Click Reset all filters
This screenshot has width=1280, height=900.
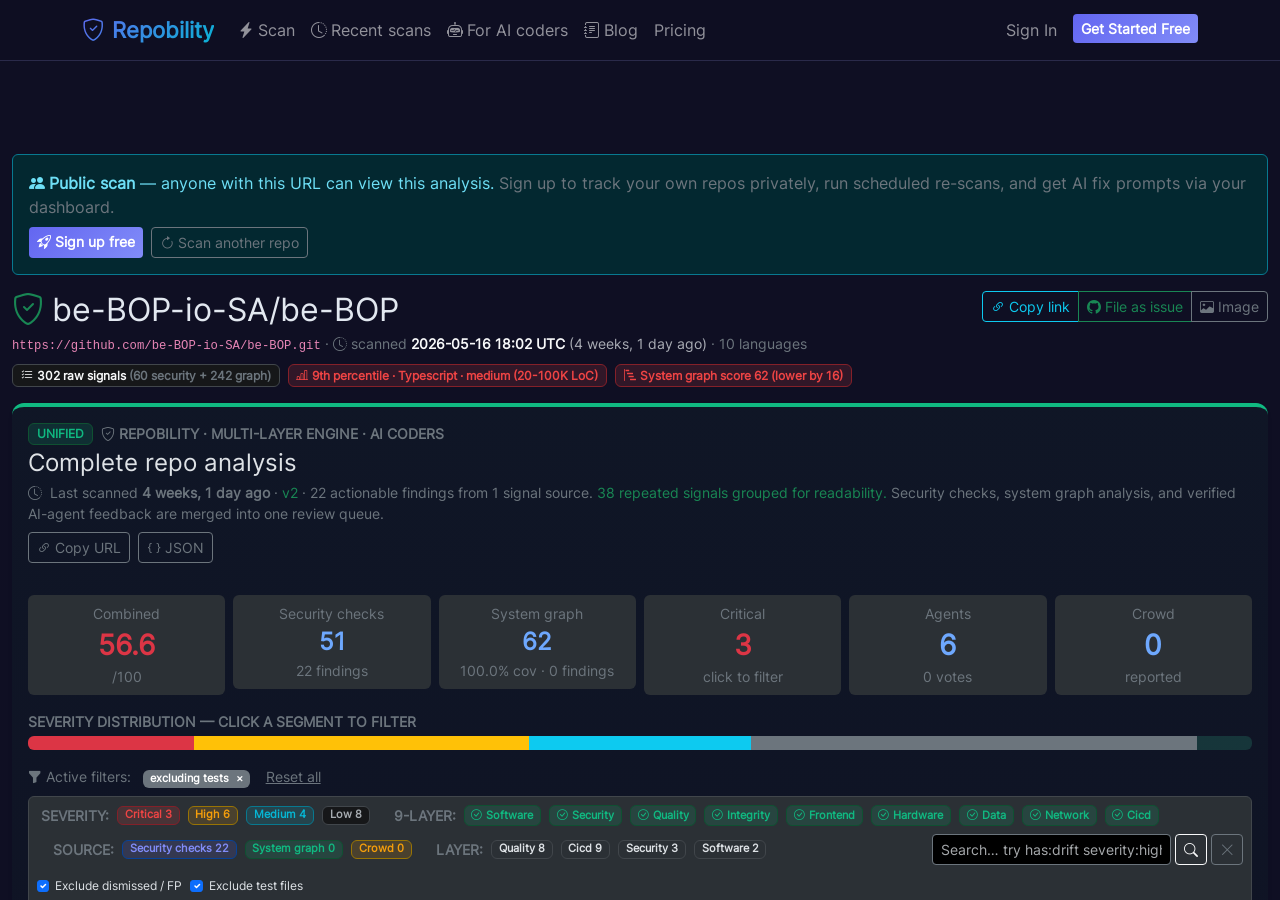click(x=293, y=777)
